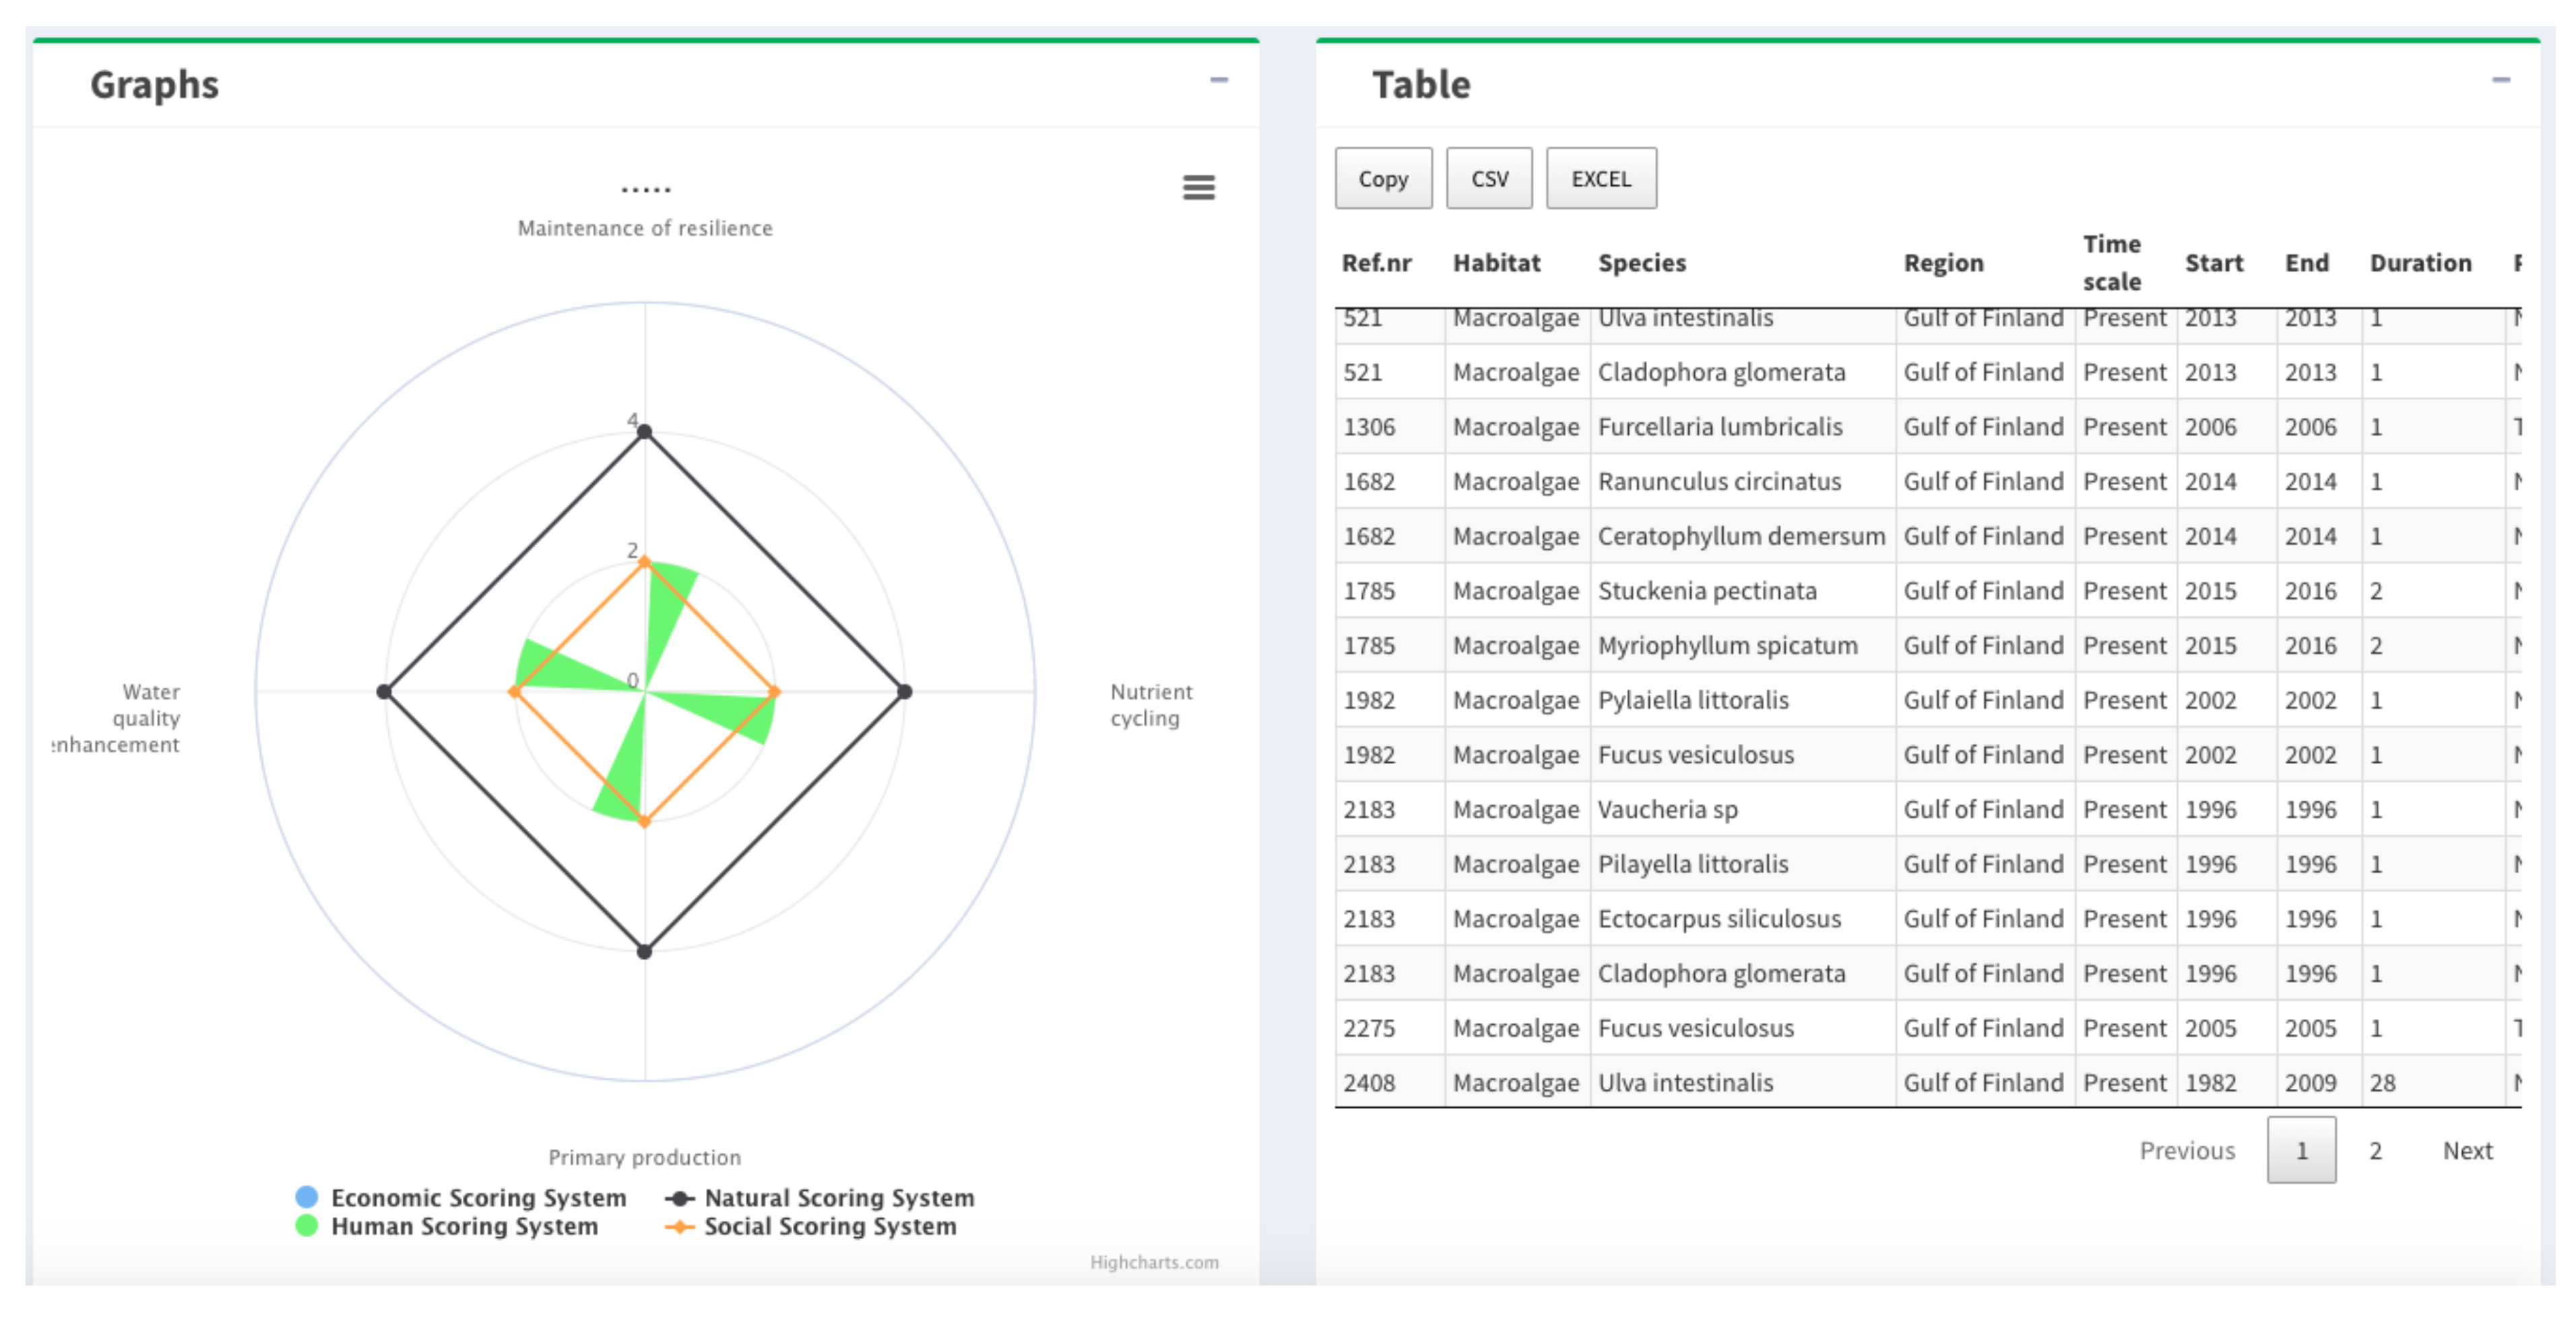Collapse the Table panel

click(x=2500, y=80)
